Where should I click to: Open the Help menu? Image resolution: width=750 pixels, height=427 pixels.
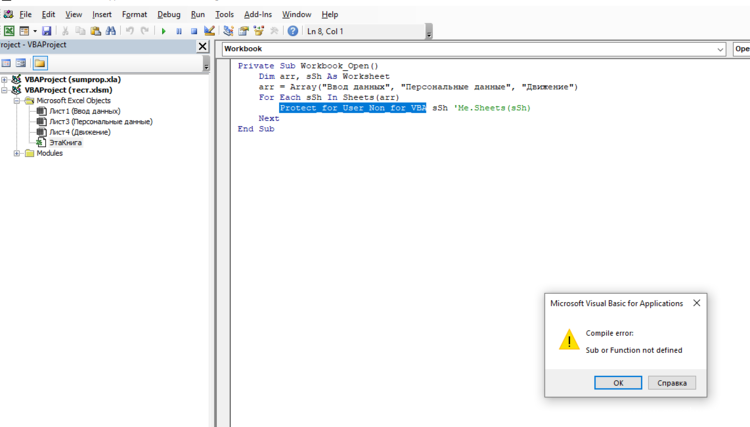(330, 14)
